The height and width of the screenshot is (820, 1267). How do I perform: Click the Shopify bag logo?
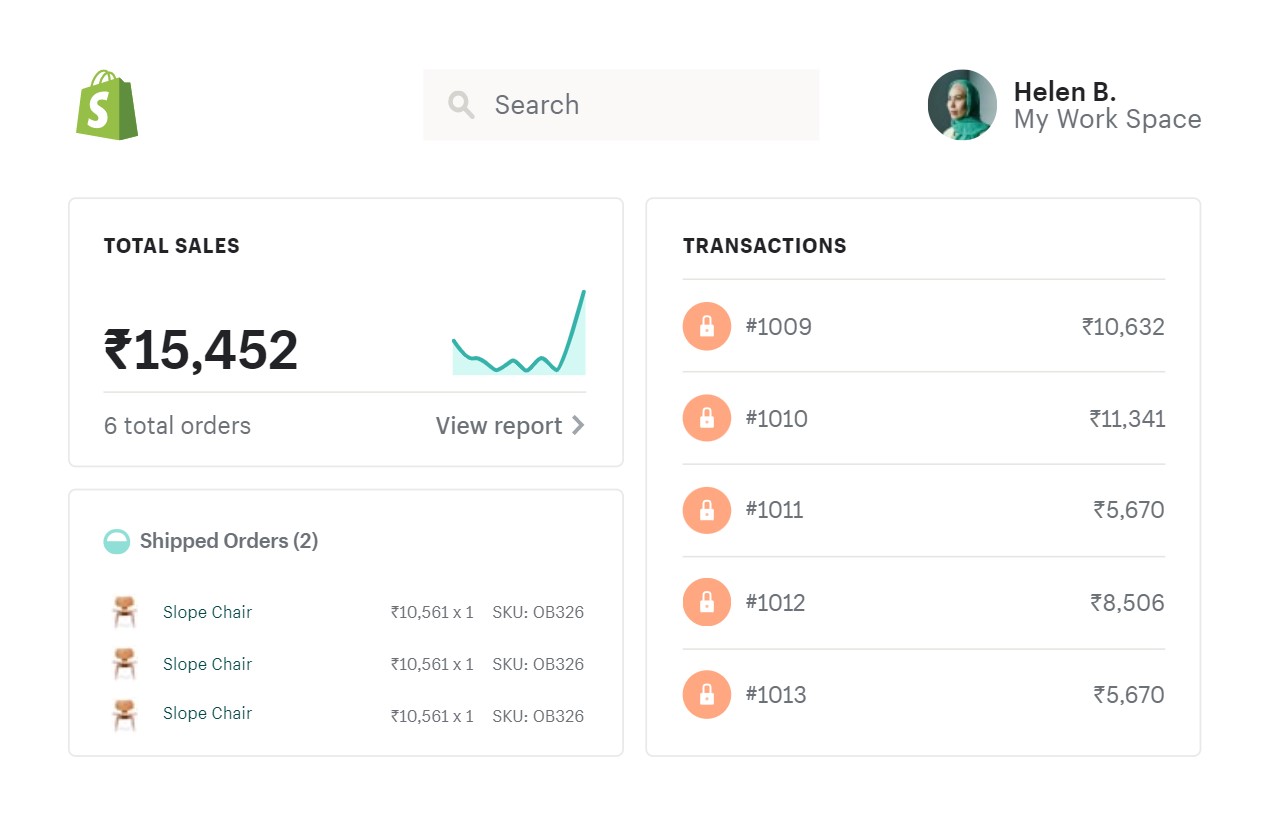107,105
